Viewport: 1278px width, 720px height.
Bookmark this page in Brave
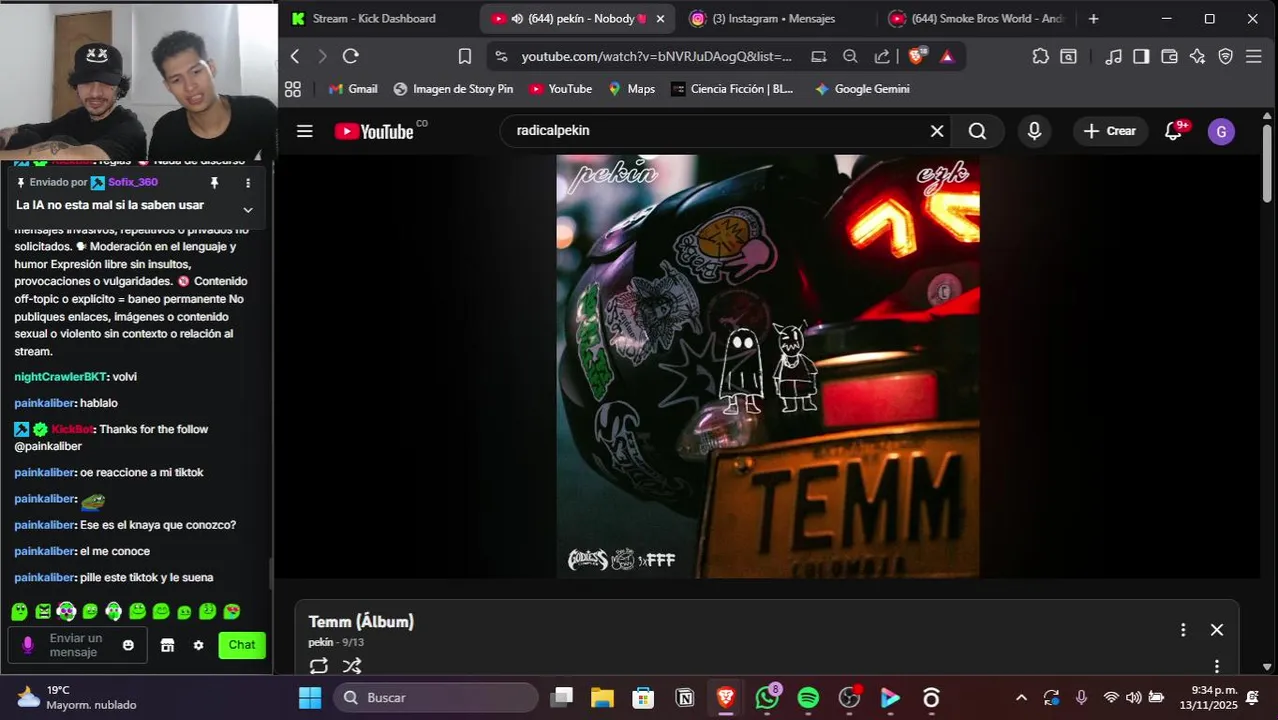(x=465, y=56)
